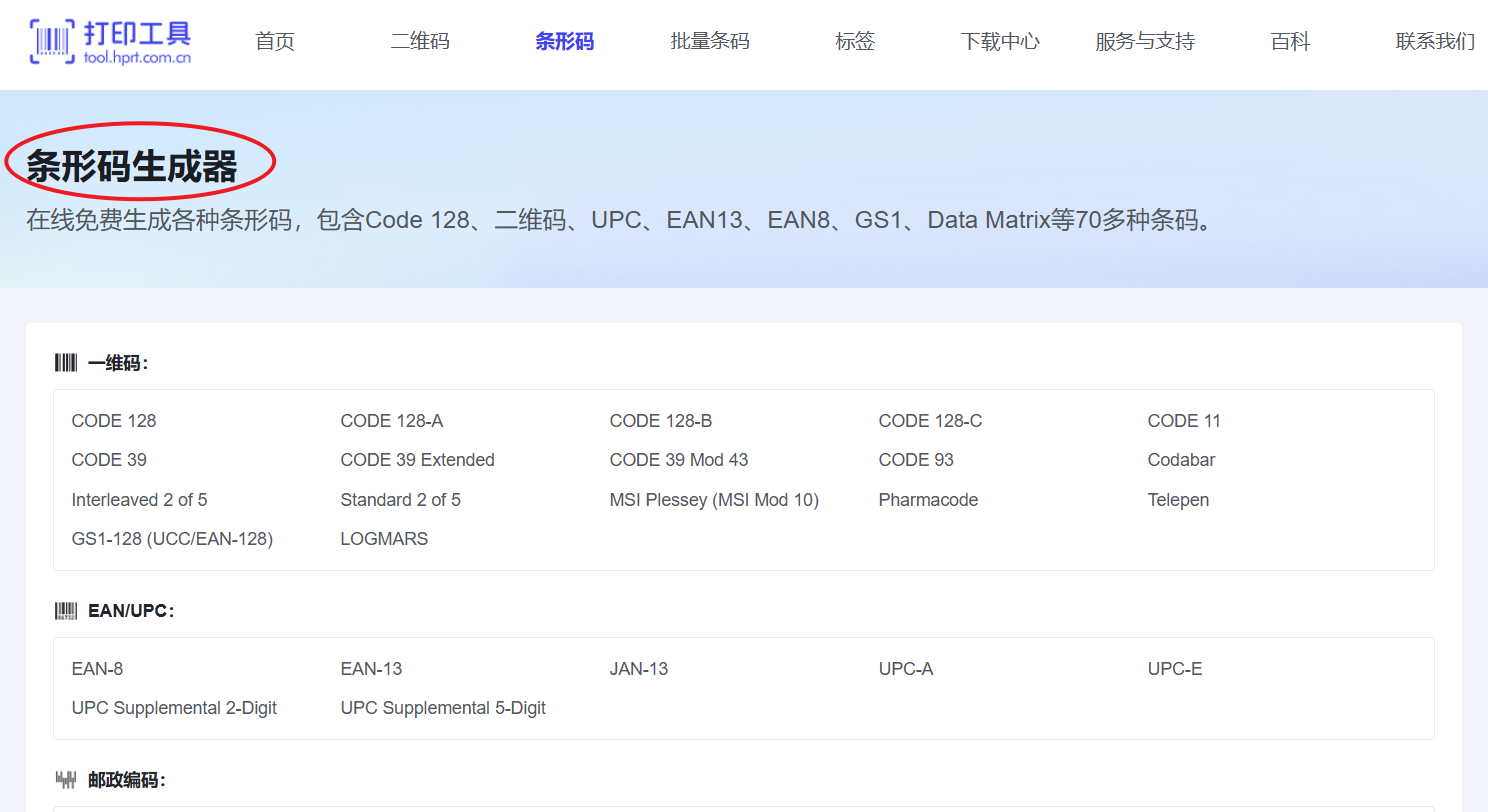Choose UPC Supplemental 2-Digit
1488x812 pixels.
(x=174, y=708)
